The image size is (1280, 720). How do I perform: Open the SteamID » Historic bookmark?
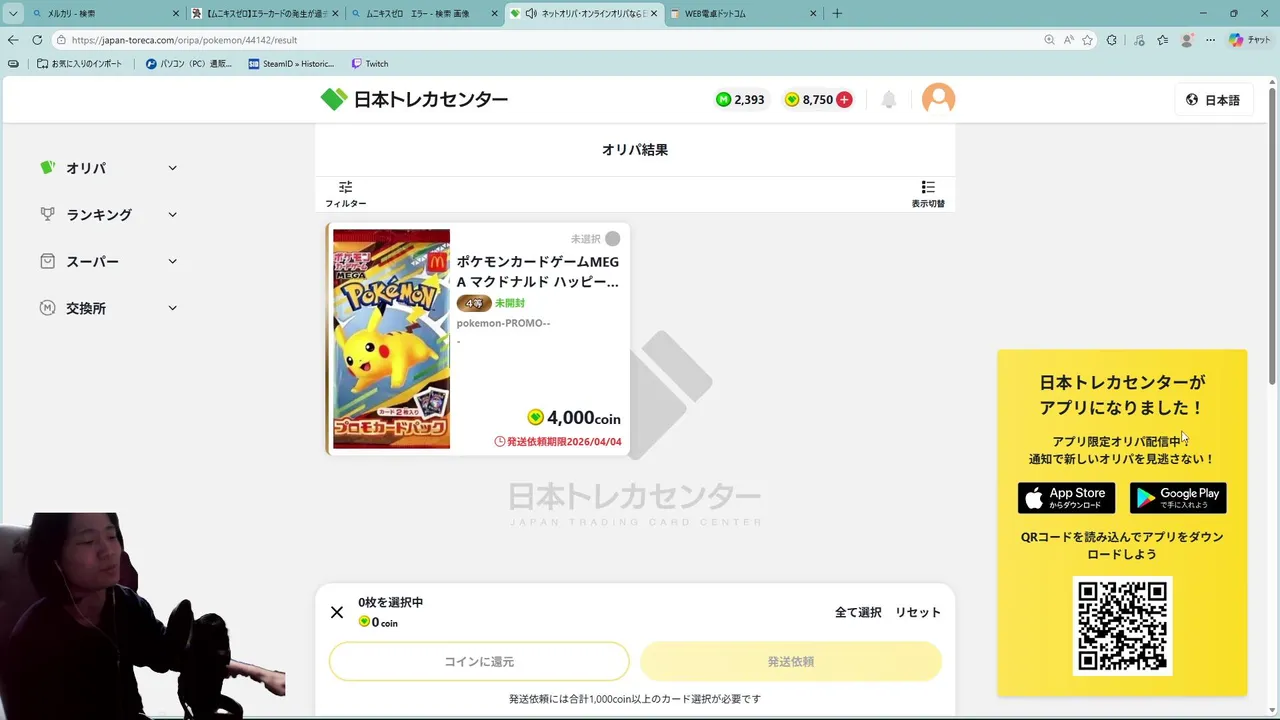pyautogui.click(x=292, y=63)
